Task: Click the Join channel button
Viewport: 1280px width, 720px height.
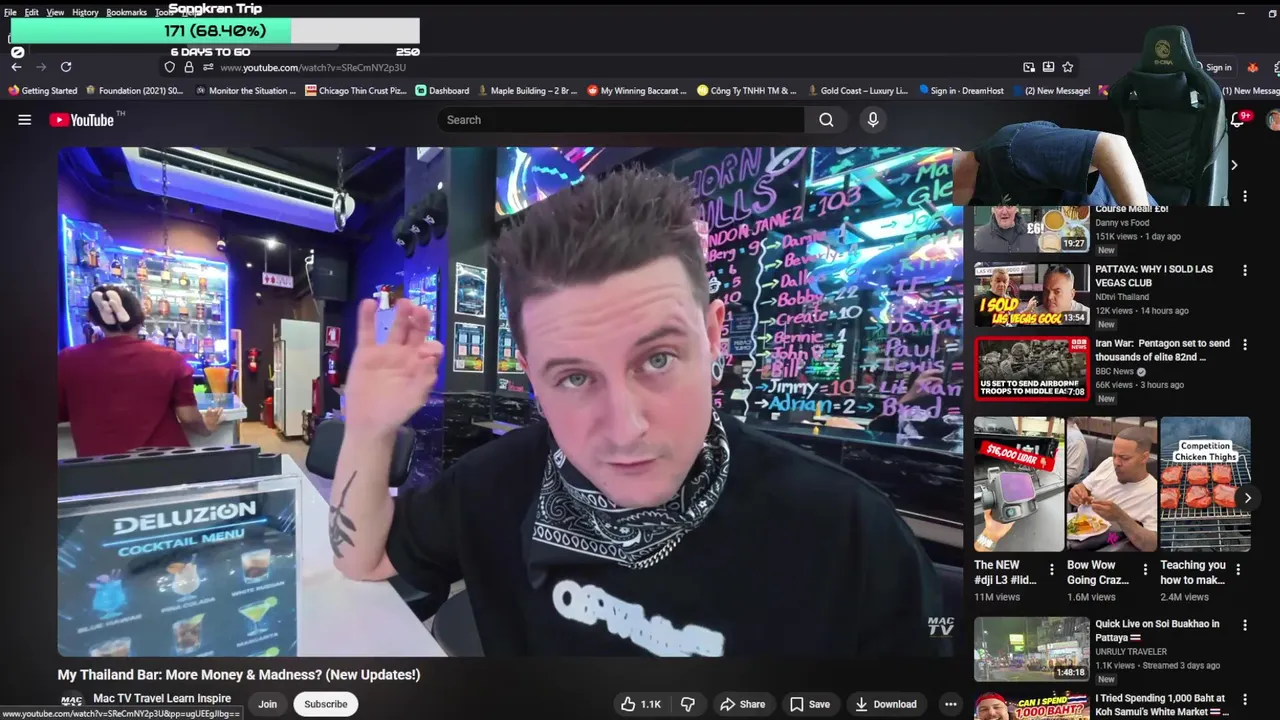Action: [x=267, y=704]
